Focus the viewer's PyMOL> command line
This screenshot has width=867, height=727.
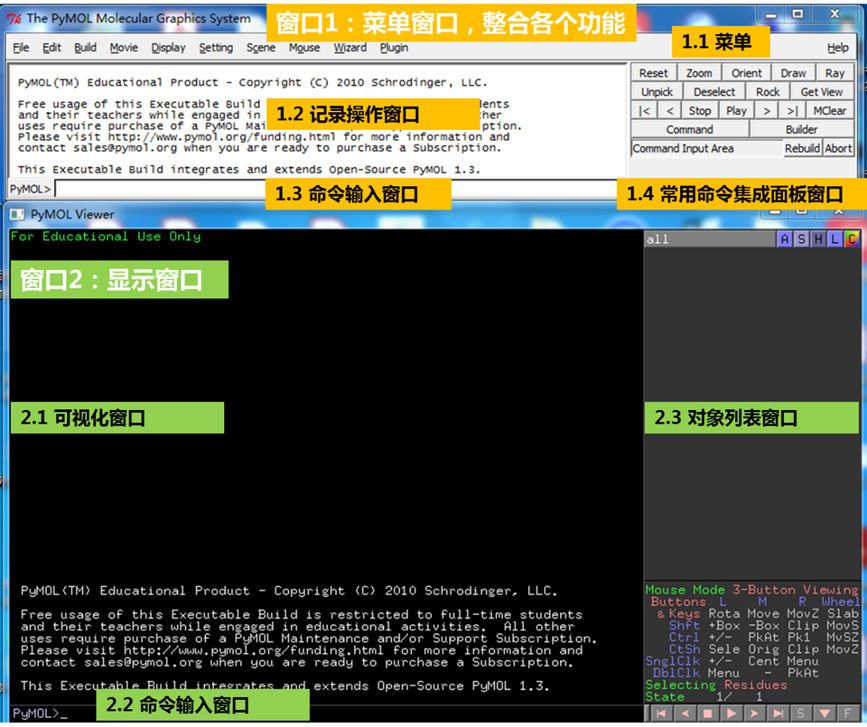[326, 713]
